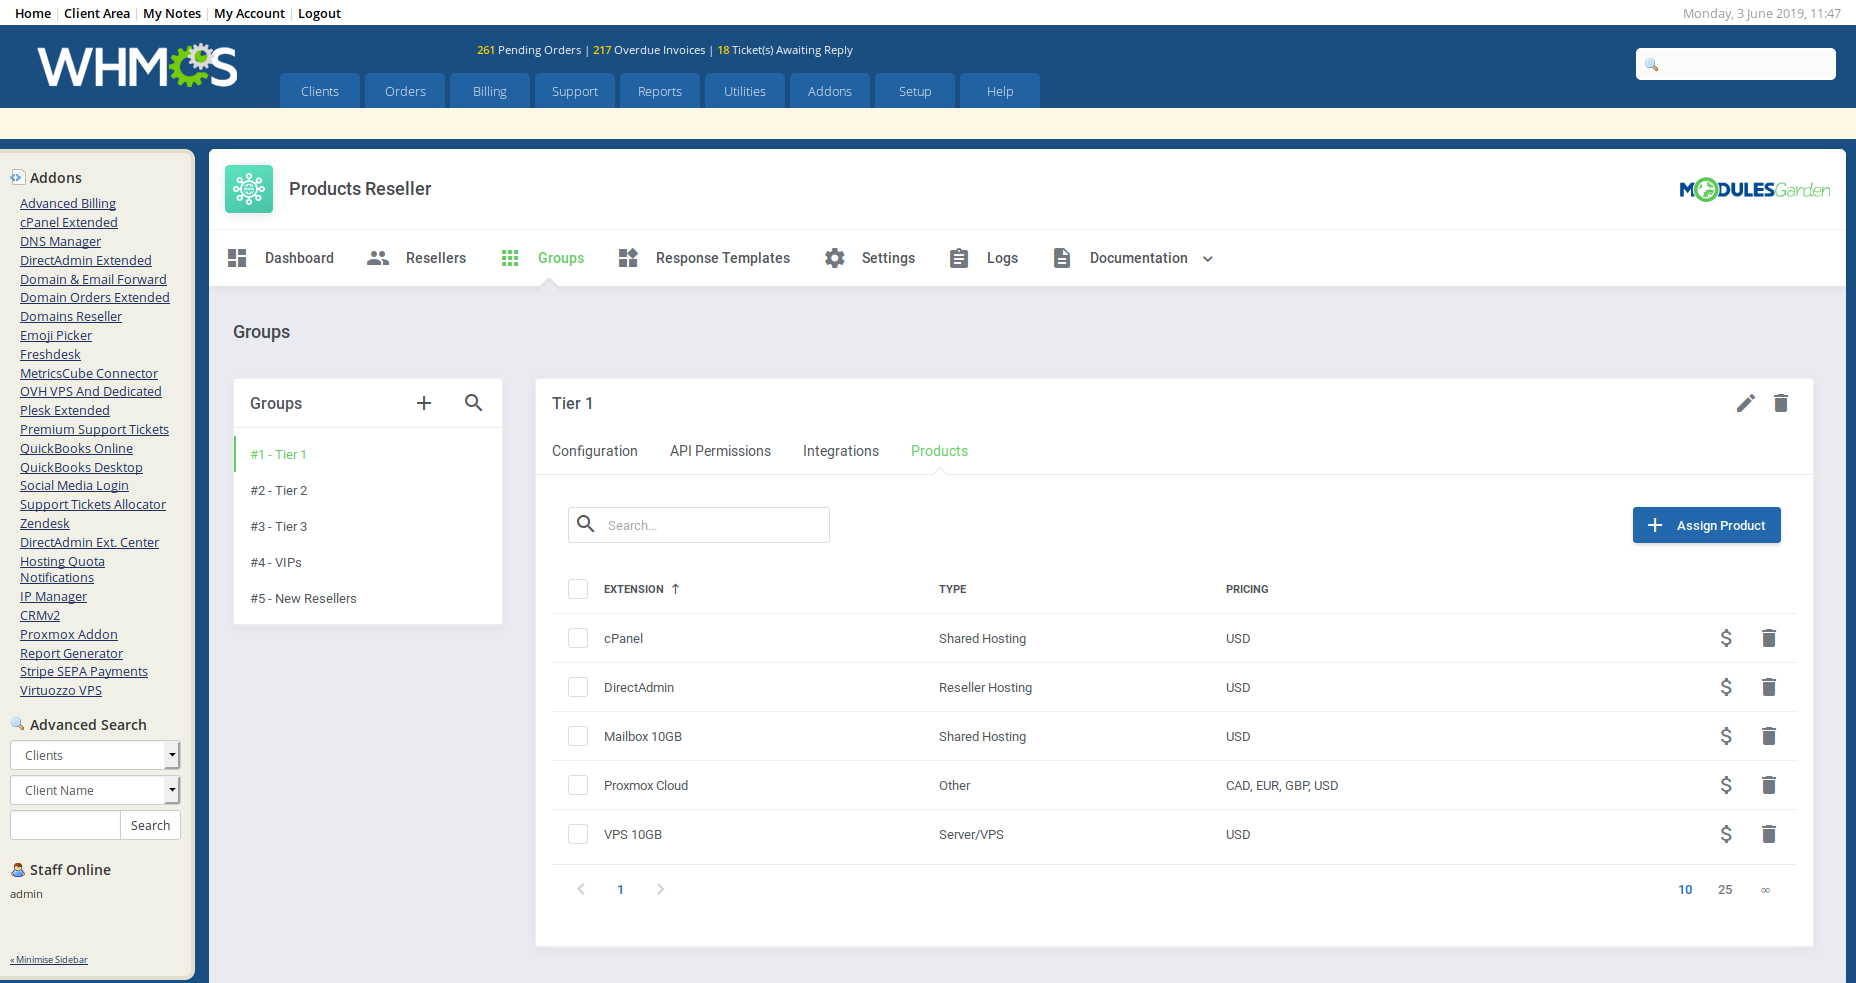The width and height of the screenshot is (1856, 983).
Task: Check the VPS 10GB product checkbox
Action: pos(578,834)
